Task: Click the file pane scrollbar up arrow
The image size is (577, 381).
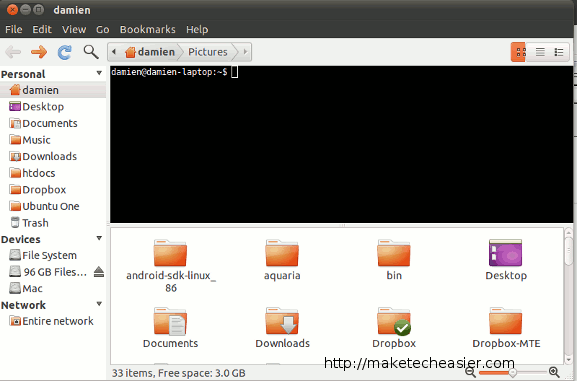Action: pyautogui.click(x=569, y=232)
